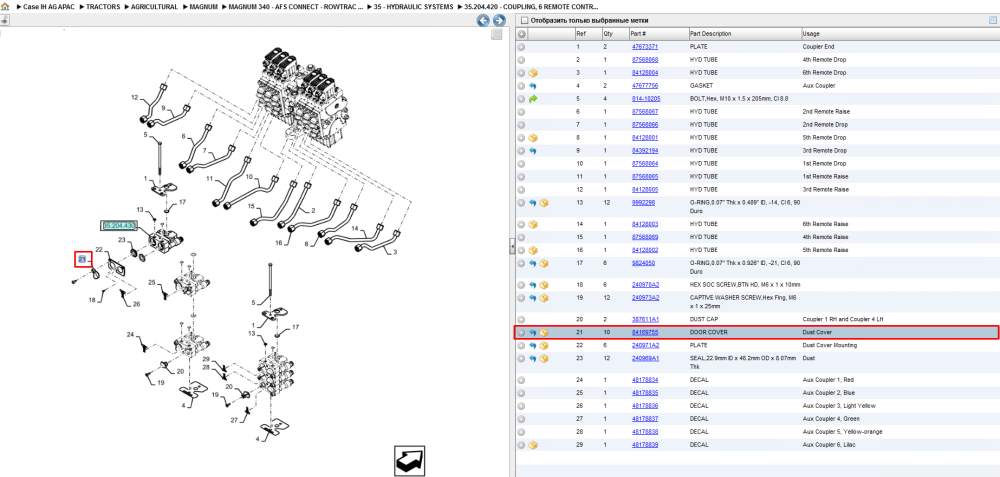
Task: Toggle the selection circle for row 1 PLATE
Action: tap(521, 47)
